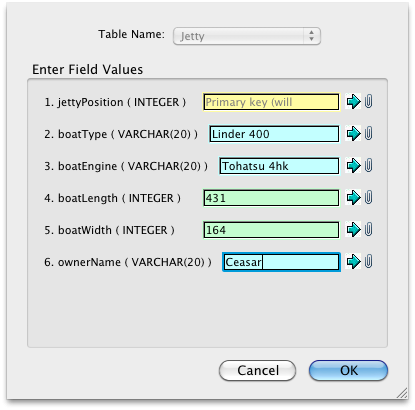This screenshot has height=410, width=415.
Task: Click the boatEngine field containing Tohatsu 4hk
Action: pyautogui.click(x=279, y=166)
